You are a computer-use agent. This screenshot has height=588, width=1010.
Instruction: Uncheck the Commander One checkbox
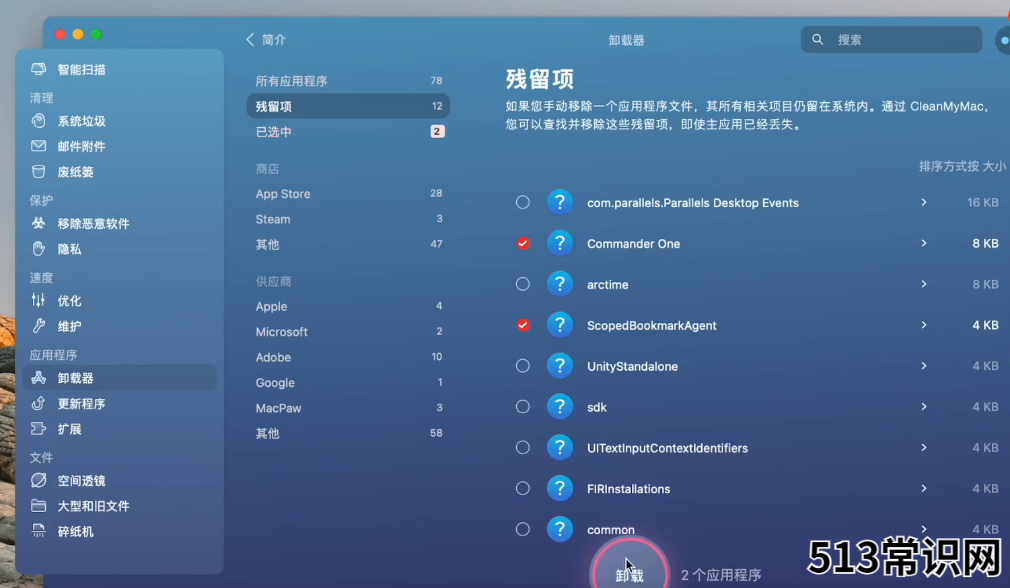(x=523, y=243)
